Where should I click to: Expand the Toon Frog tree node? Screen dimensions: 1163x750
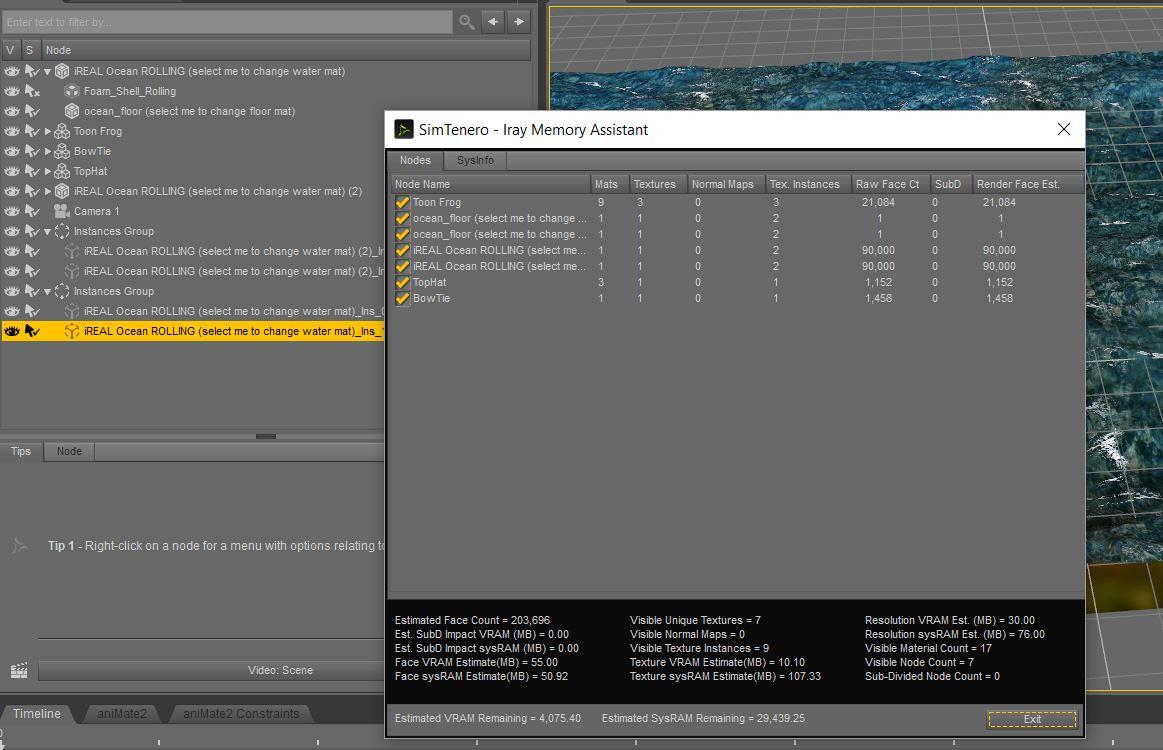coord(47,131)
